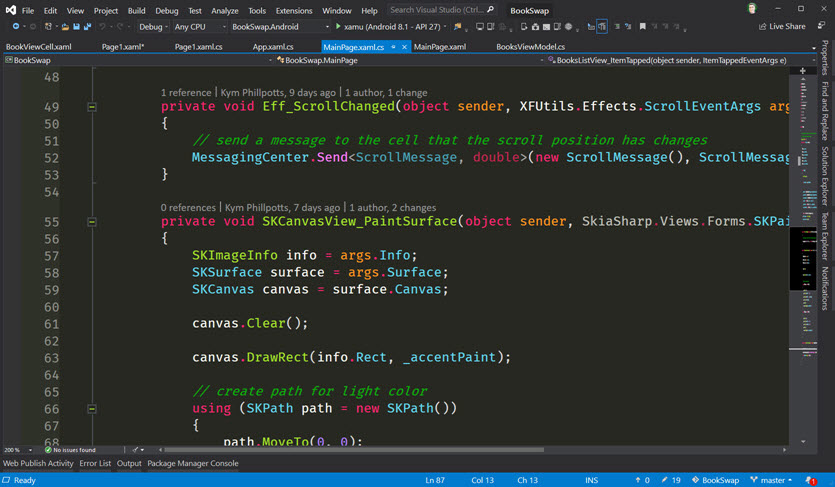Toggle pin on MainPage.xaml.cs tab
The height and width of the screenshot is (487, 835).
(x=393, y=47)
